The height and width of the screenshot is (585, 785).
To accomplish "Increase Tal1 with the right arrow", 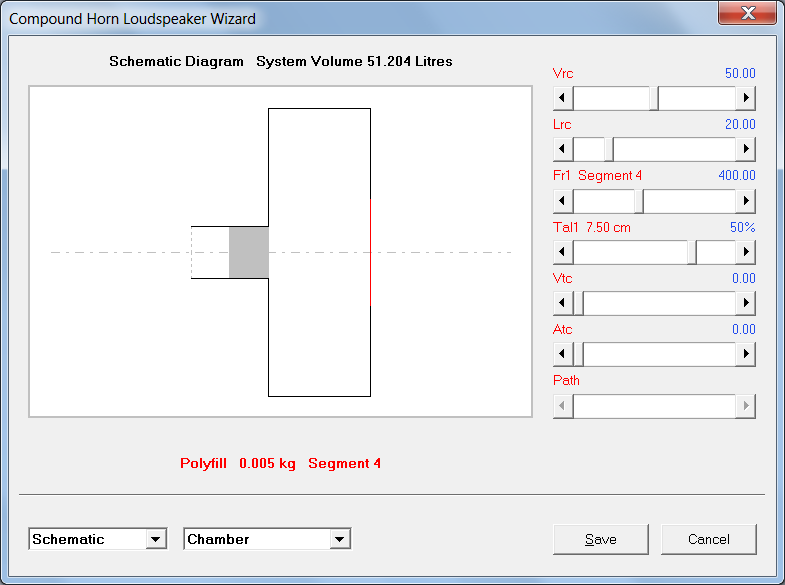I will pyautogui.click(x=745, y=252).
